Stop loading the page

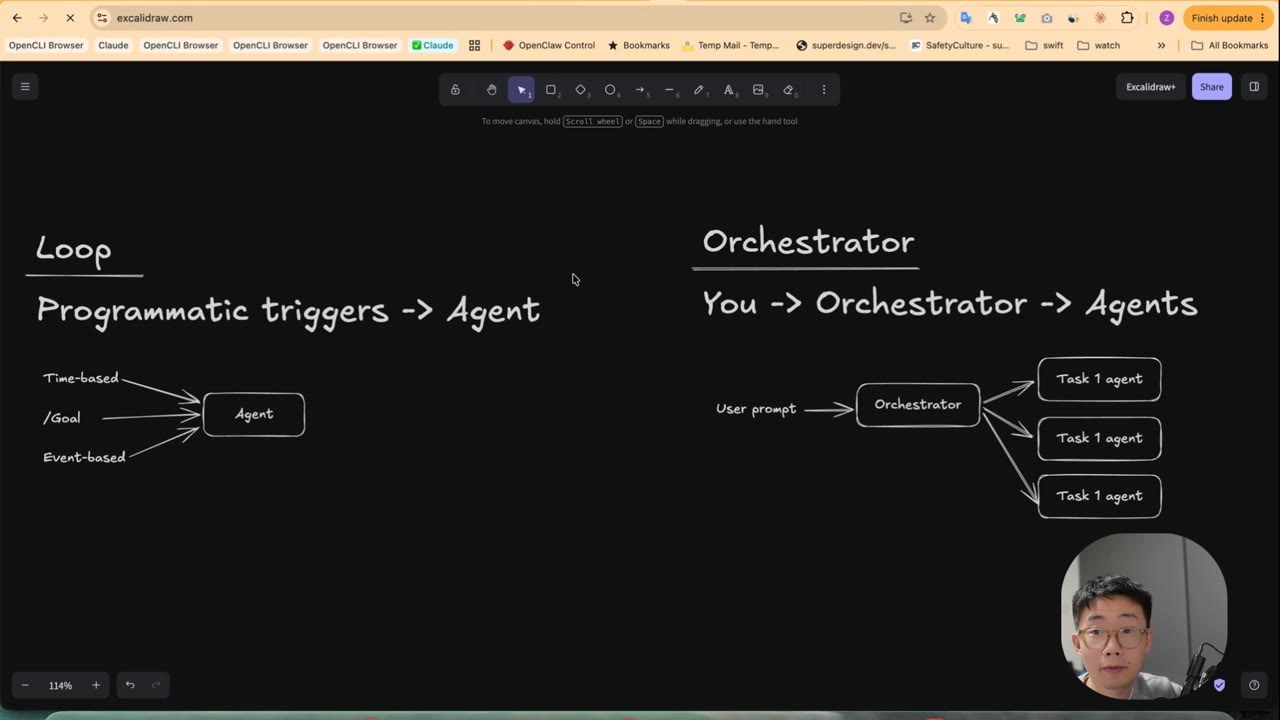(70, 18)
